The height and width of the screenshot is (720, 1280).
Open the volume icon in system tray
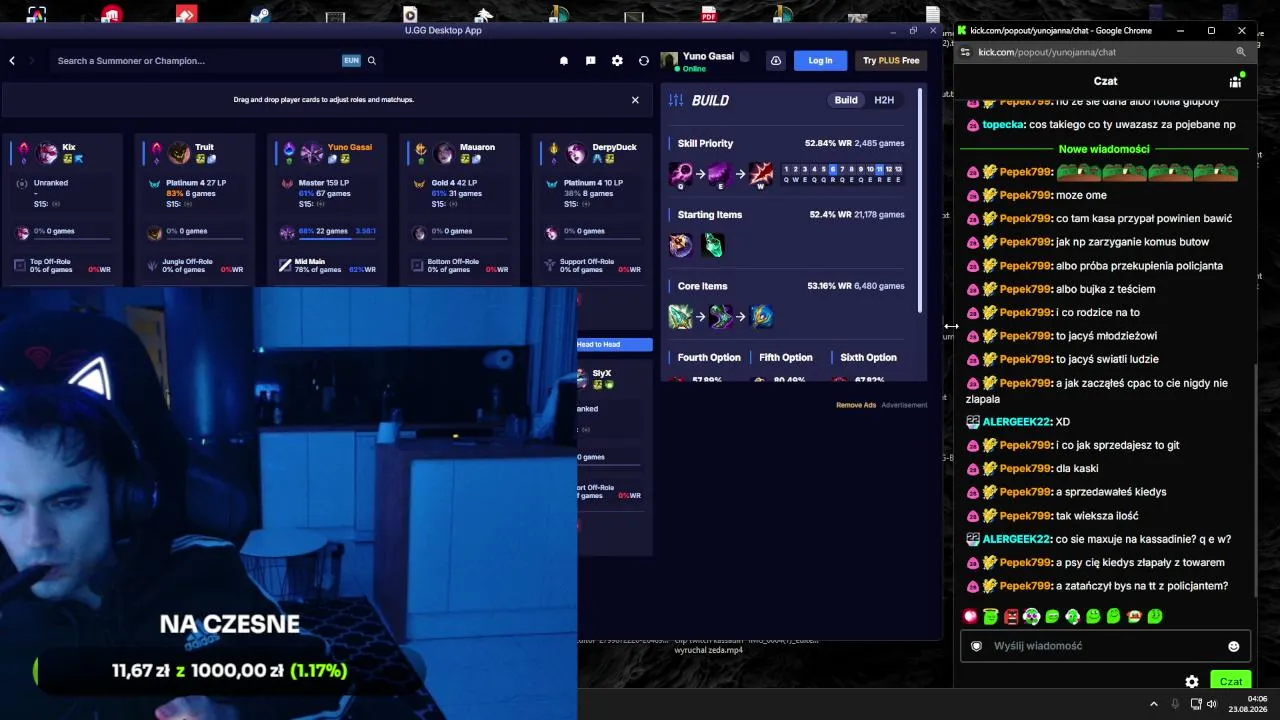point(1212,704)
